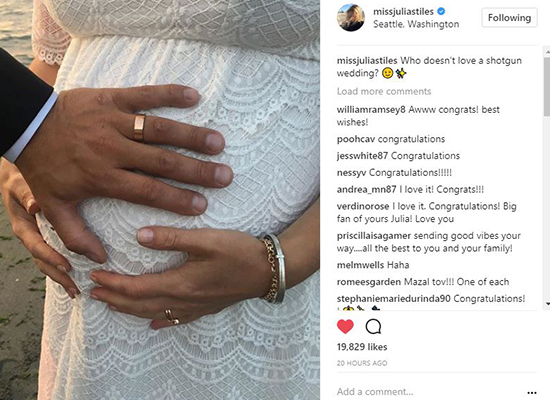Open missjuliastiles profile picture
Viewport: 550px width, 400px height.
[x=351, y=18]
